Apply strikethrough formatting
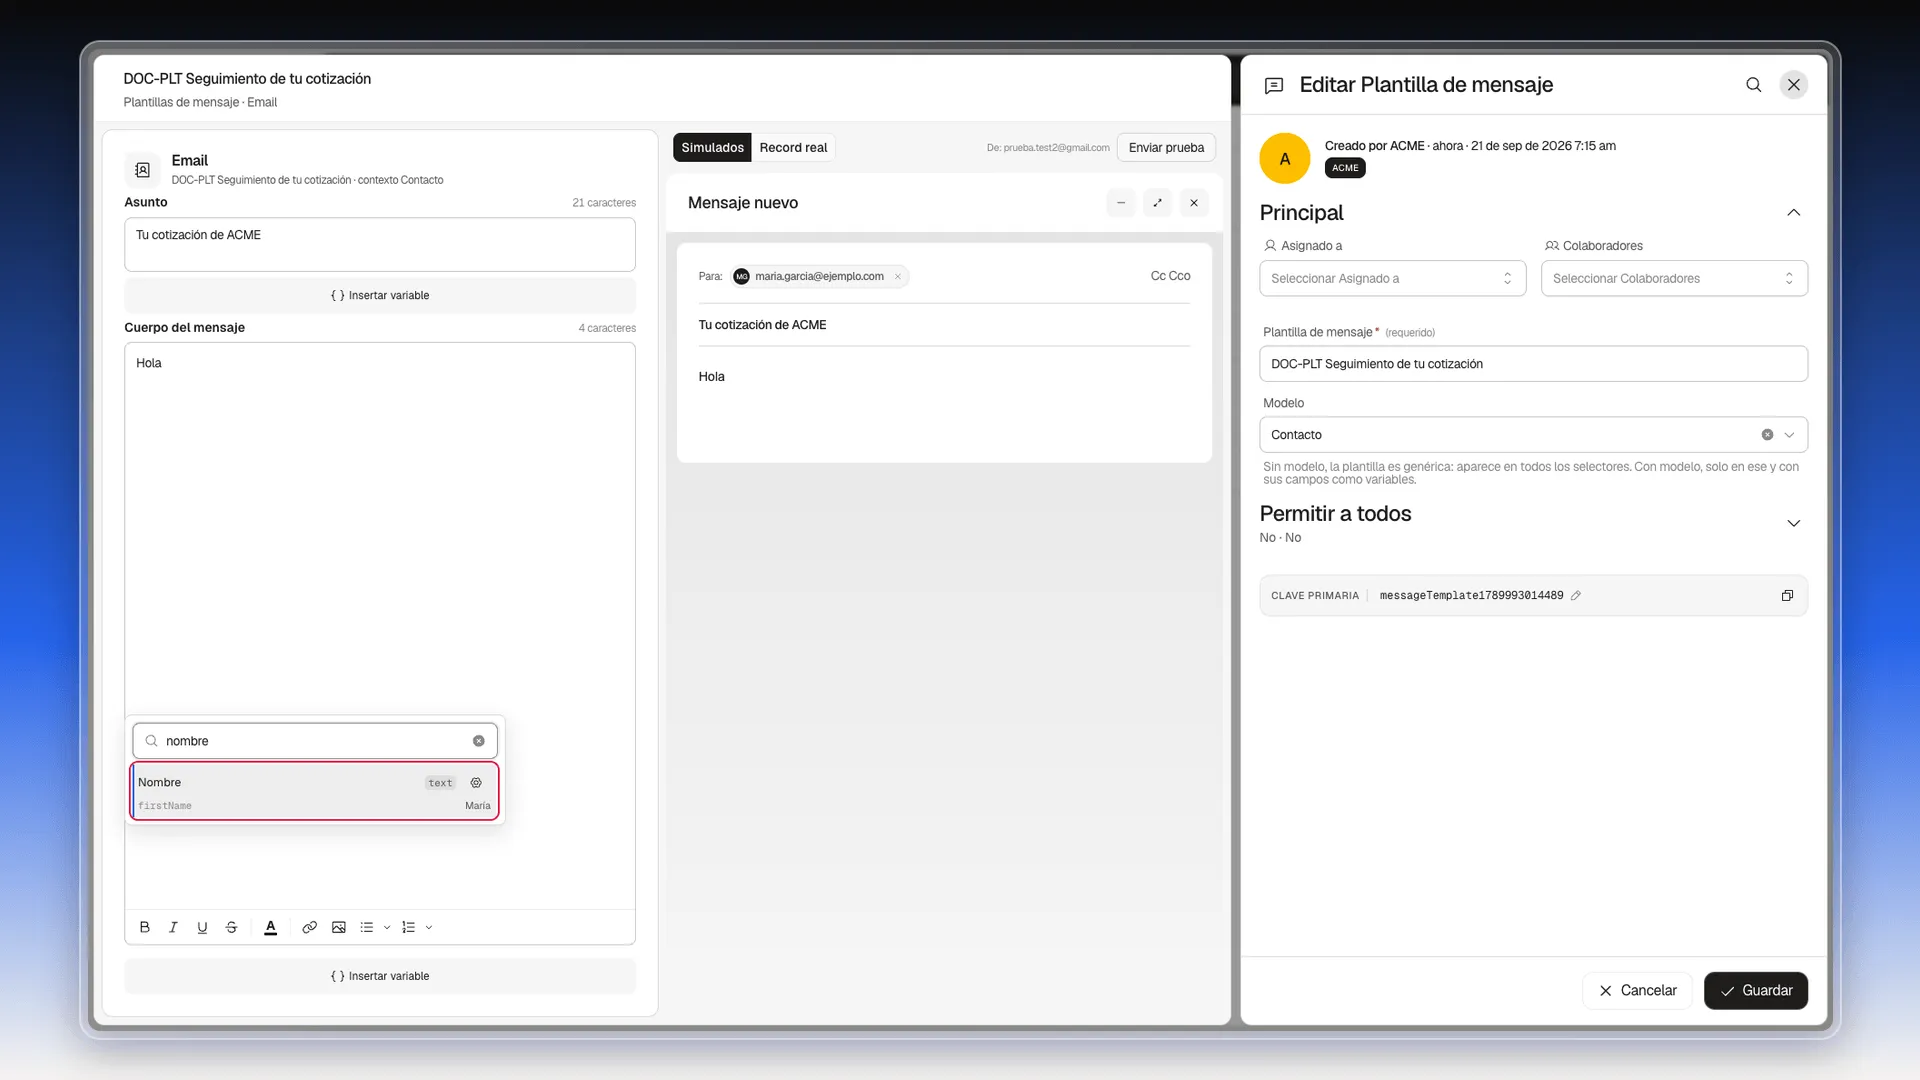Screen dimensions: 1920x1080 coord(231,928)
